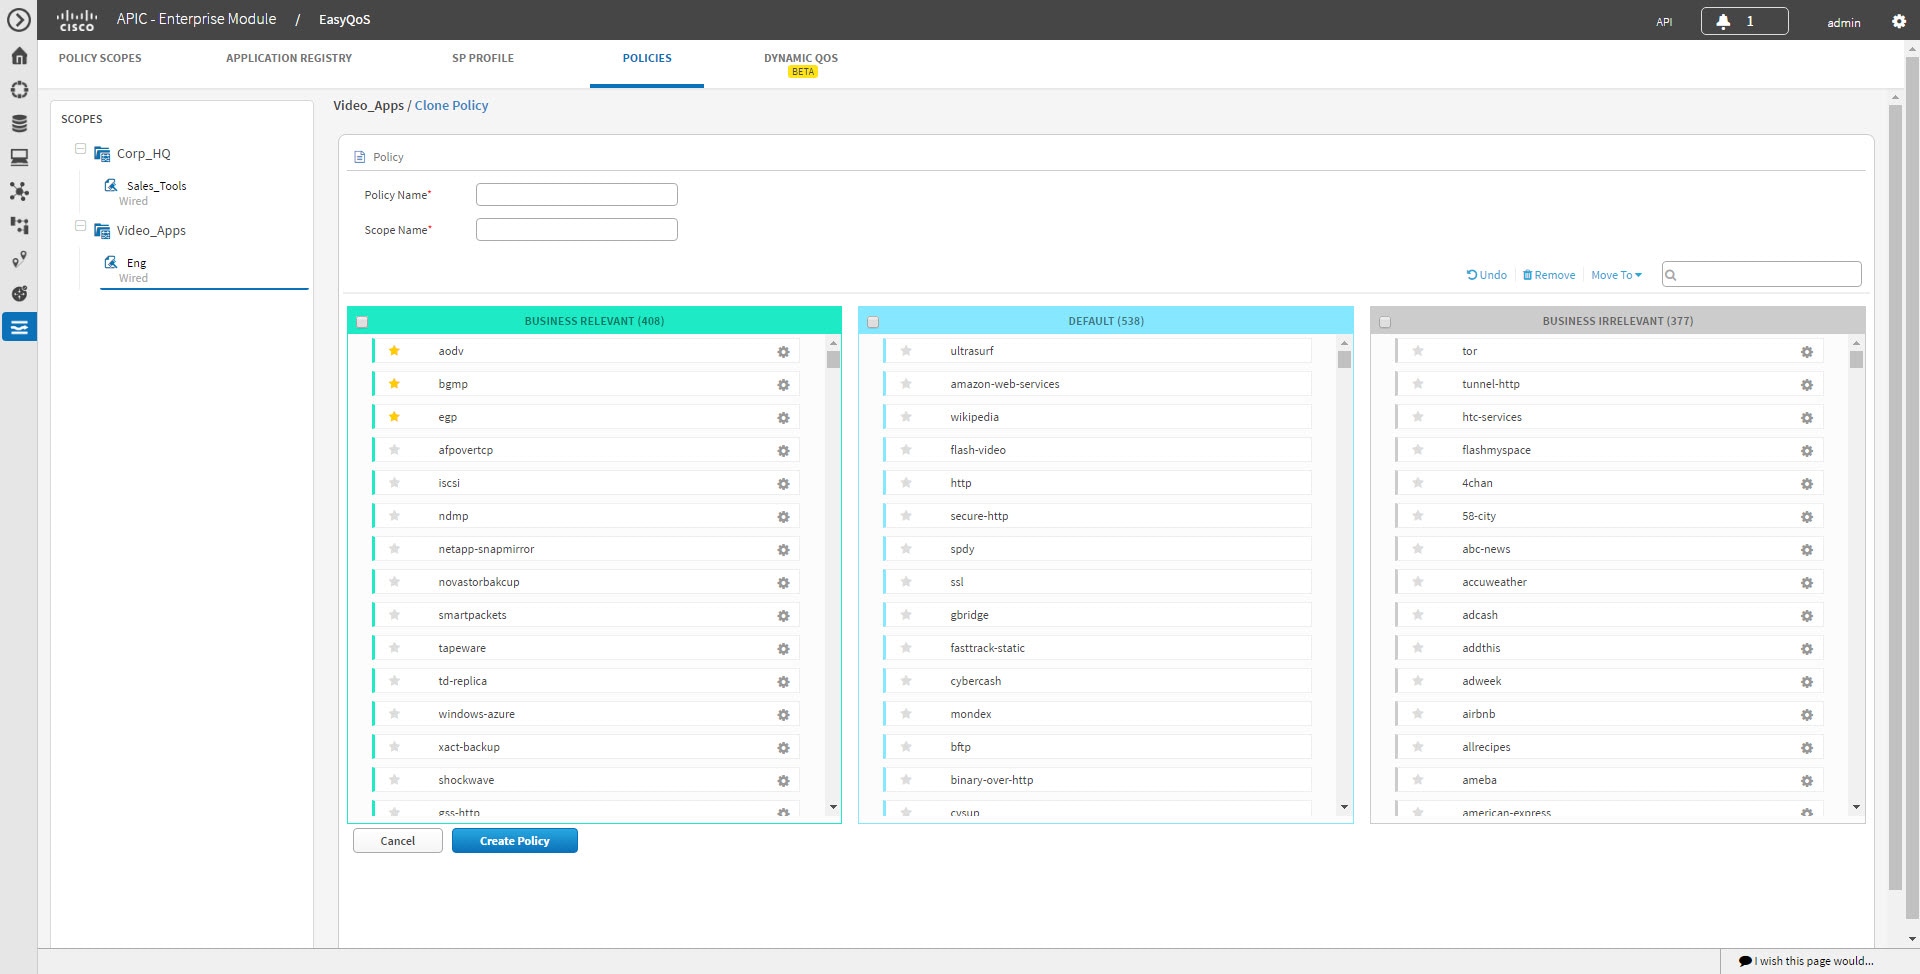This screenshot has height=974, width=1920.
Task: Click the gear icon for accuweather
Action: click(1806, 583)
